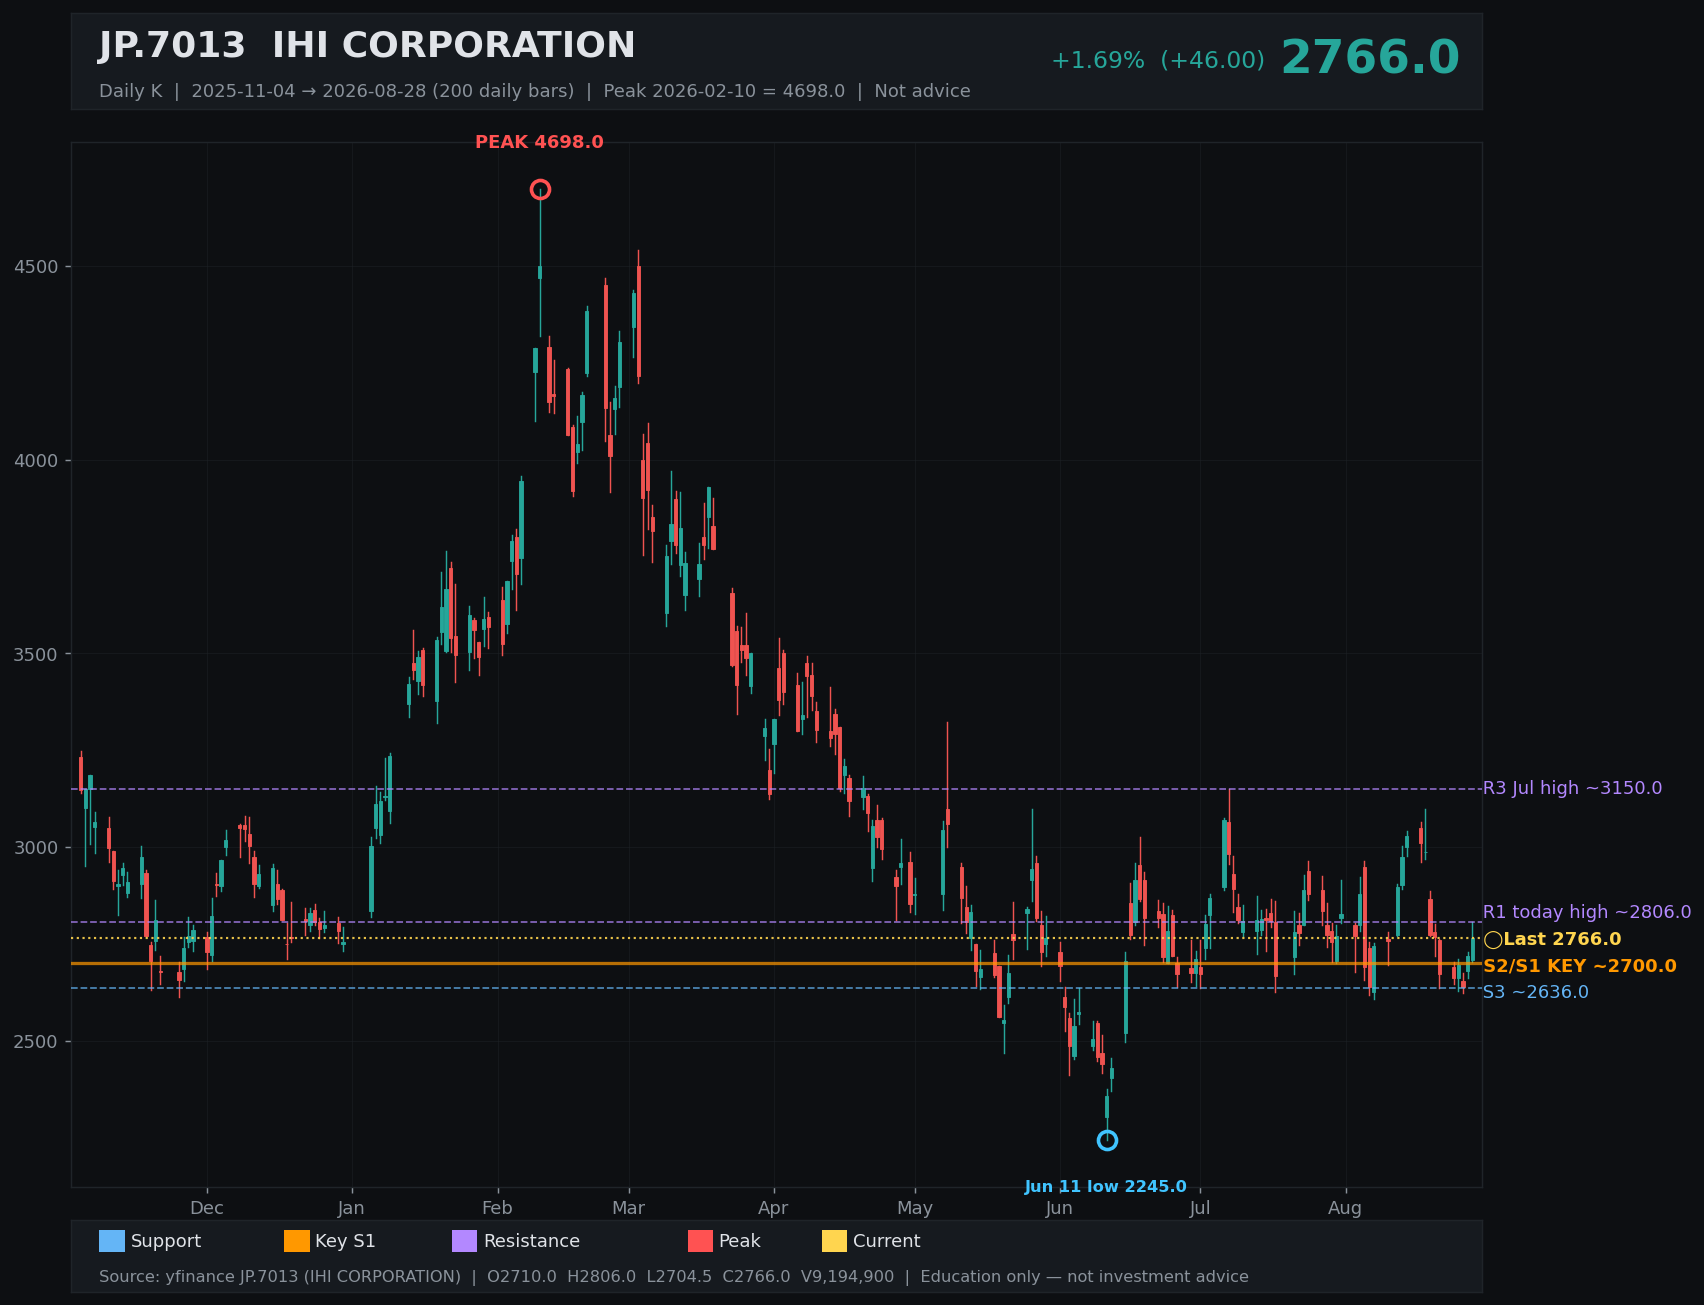Select the red Peak legend swatch
This screenshot has width=1704, height=1305.
coord(701,1241)
